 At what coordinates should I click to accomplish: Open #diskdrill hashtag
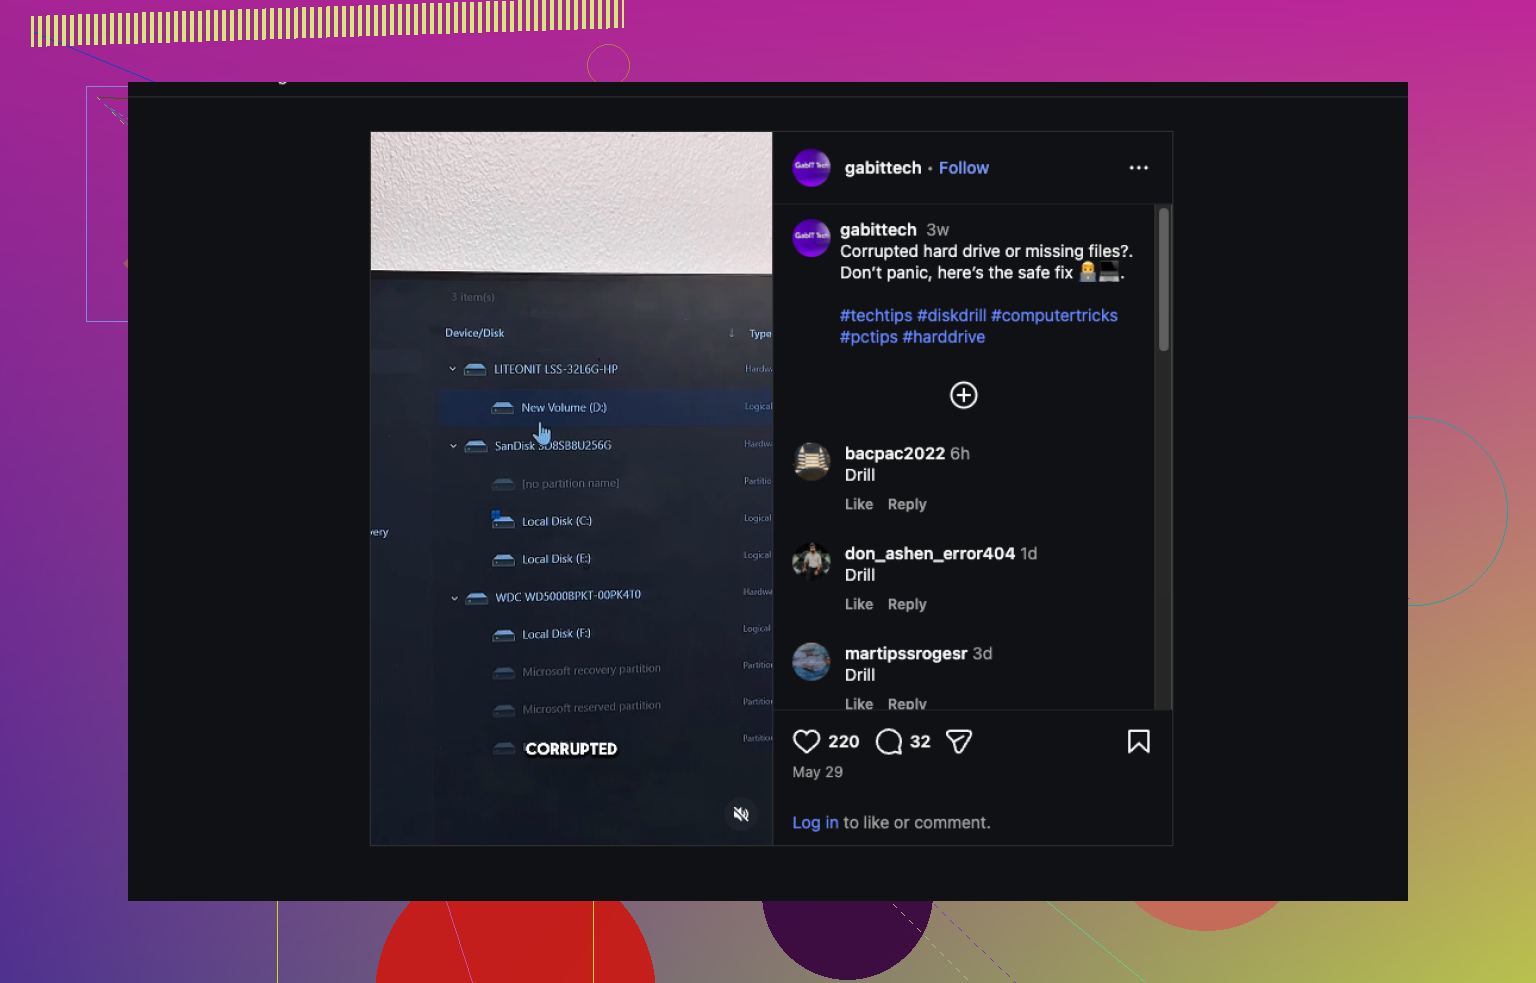click(x=951, y=315)
